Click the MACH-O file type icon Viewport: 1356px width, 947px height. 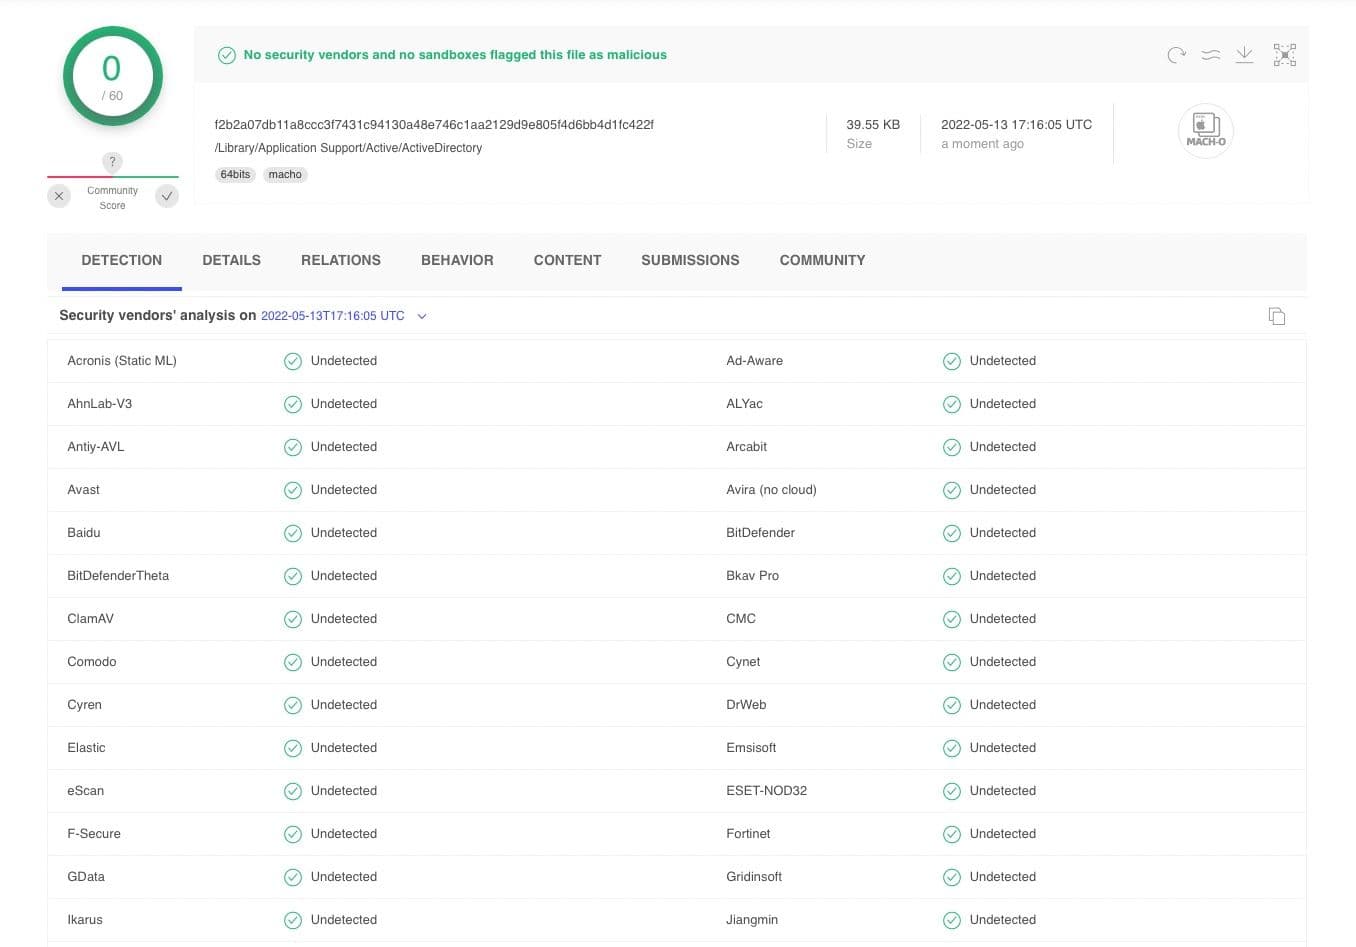pos(1206,131)
